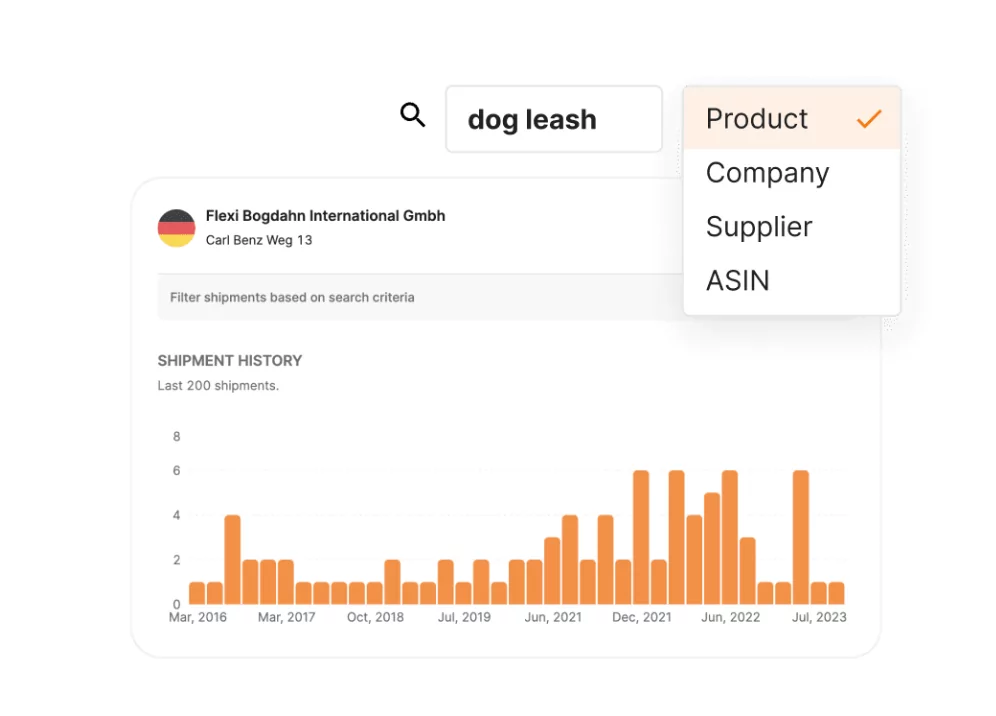Click the y-axis label 6

tap(177, 471)
